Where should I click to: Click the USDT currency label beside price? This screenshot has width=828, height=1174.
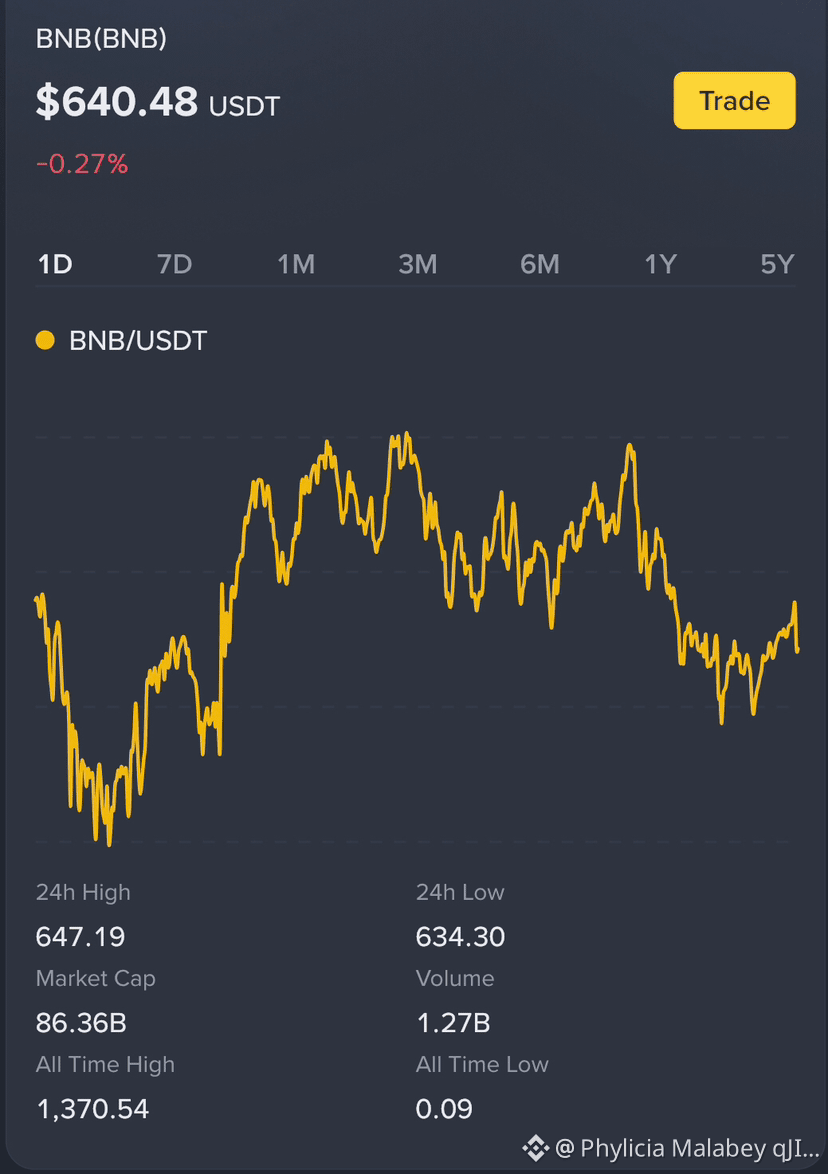pos(244,106)
